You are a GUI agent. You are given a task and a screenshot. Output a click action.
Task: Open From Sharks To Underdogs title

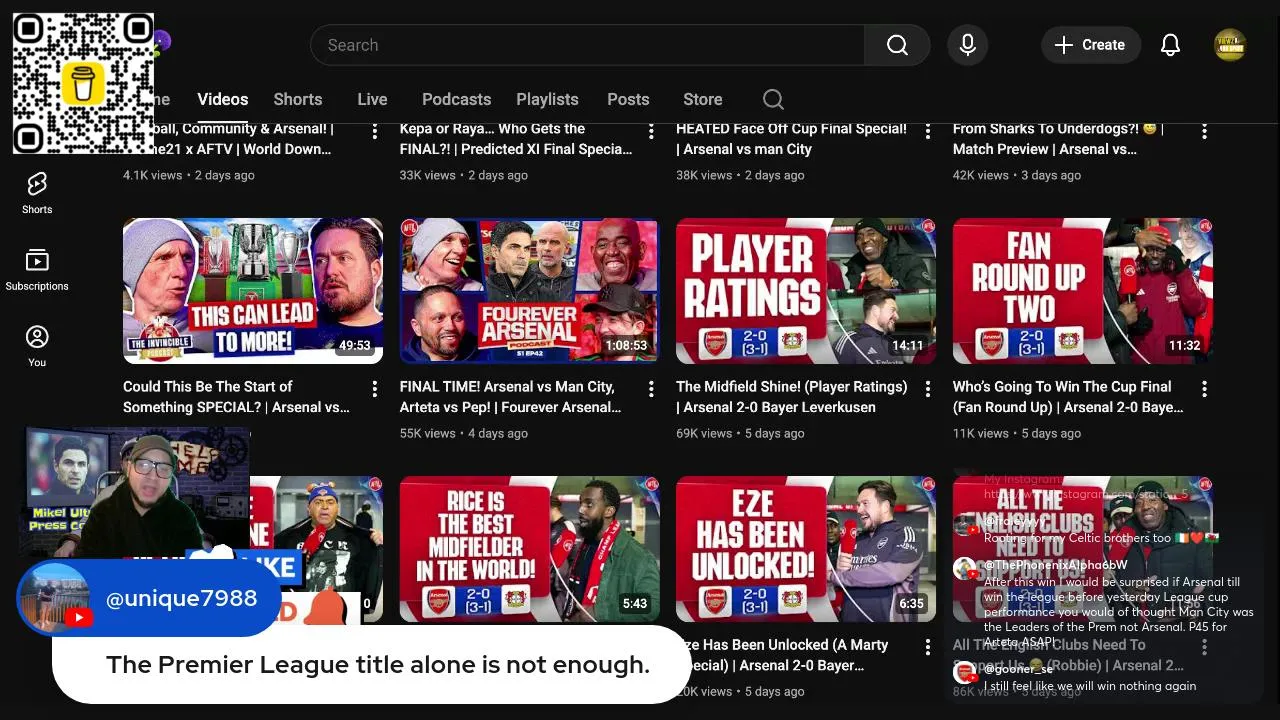1058,139
